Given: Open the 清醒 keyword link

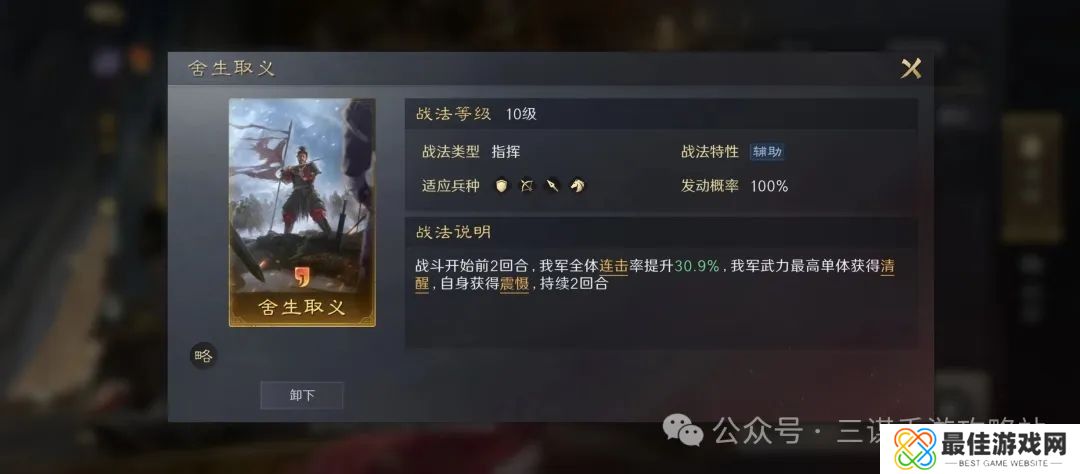Looking at the screenshot, I should [888, 267].
